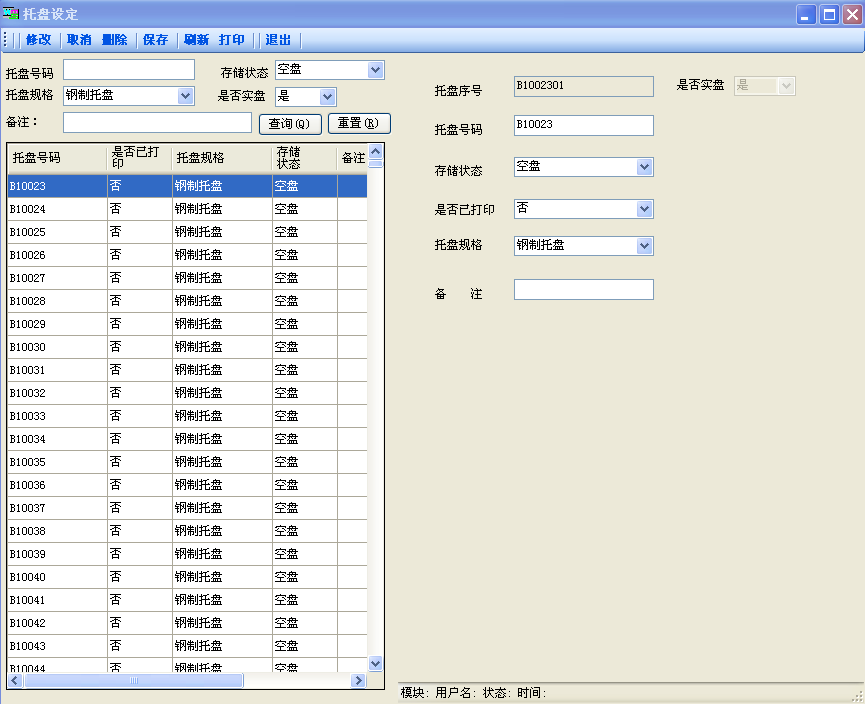Click the 托盘号码 column header
865x704 pixels.
point(57,158)
